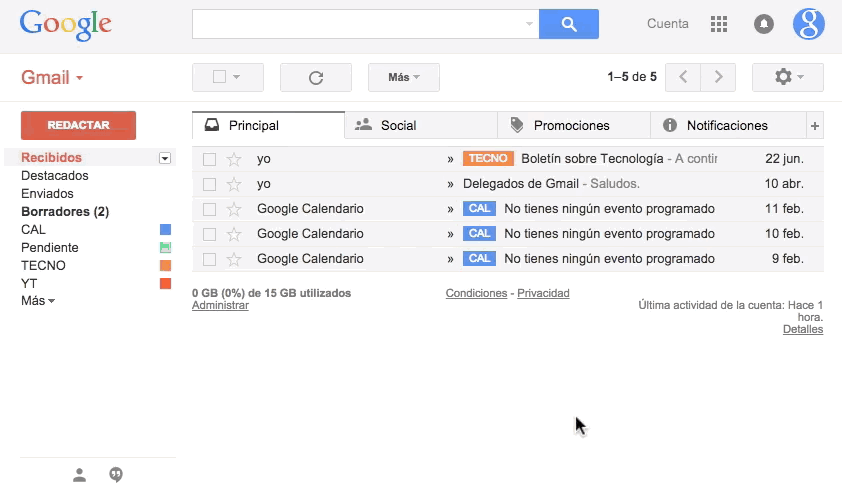Tick the checkbox for Delegados de Gmail
This screenshot has height=486, width=842.
[209, 184]
